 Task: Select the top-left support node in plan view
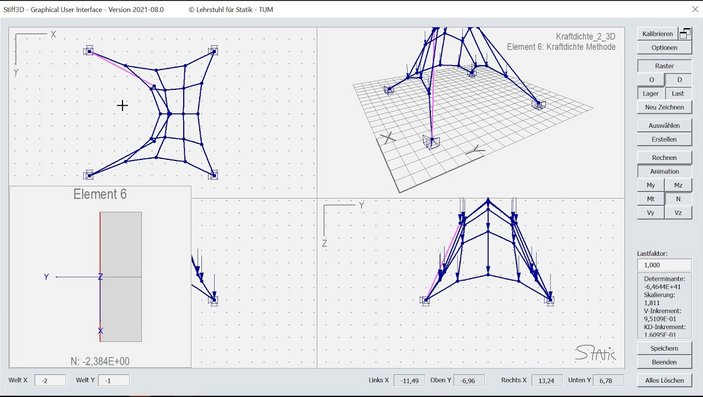coord(89,51)
